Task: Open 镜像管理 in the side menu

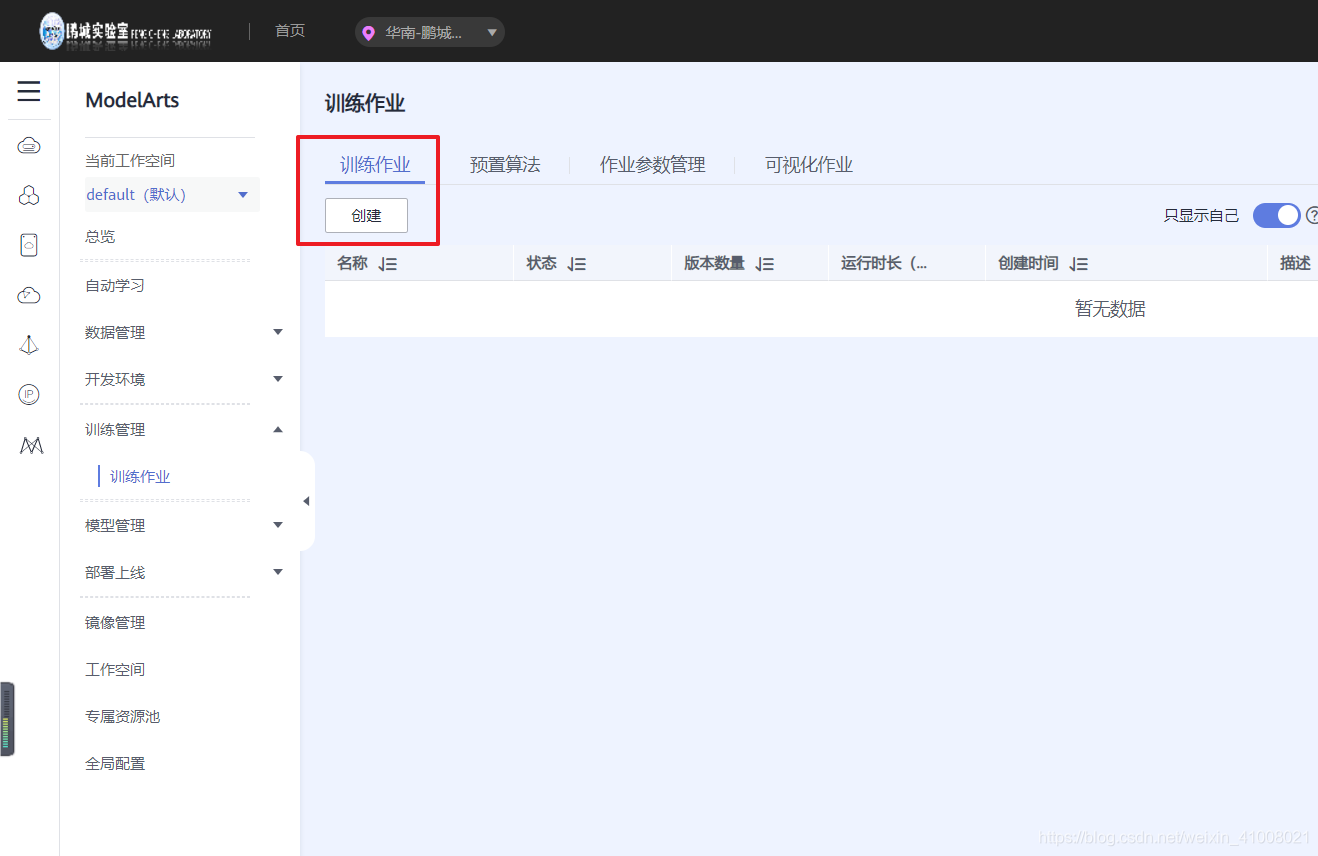Action: (x=115, y=623)
